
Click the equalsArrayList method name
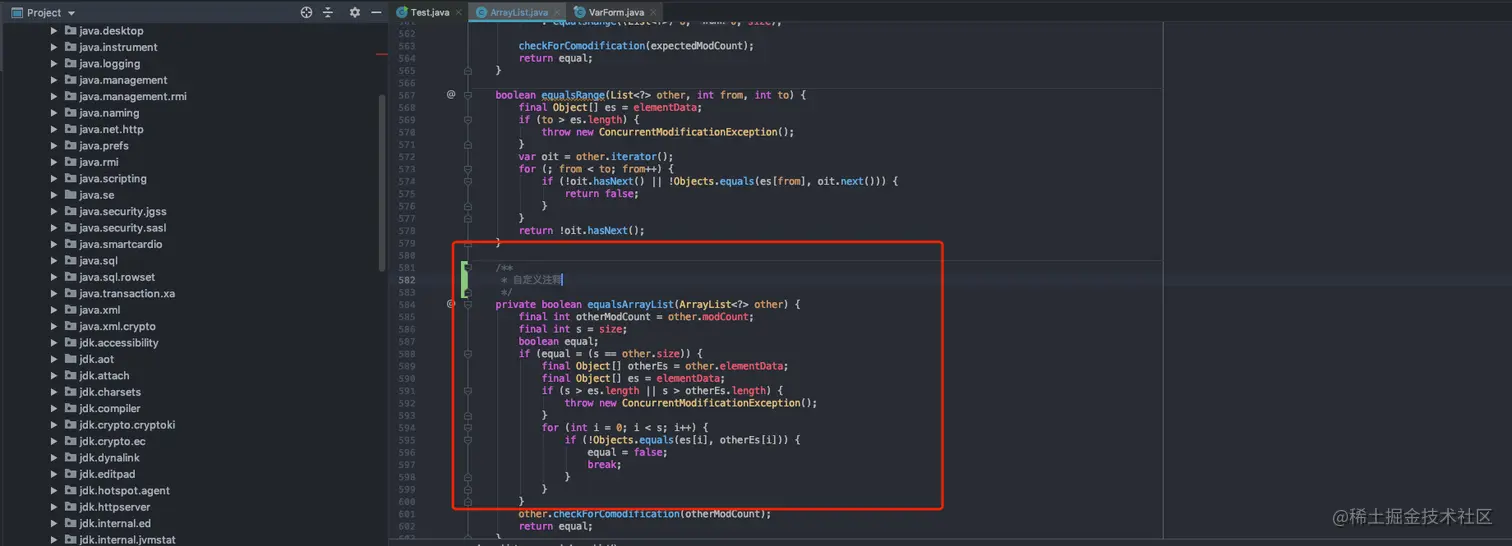[x=630, y=304]
